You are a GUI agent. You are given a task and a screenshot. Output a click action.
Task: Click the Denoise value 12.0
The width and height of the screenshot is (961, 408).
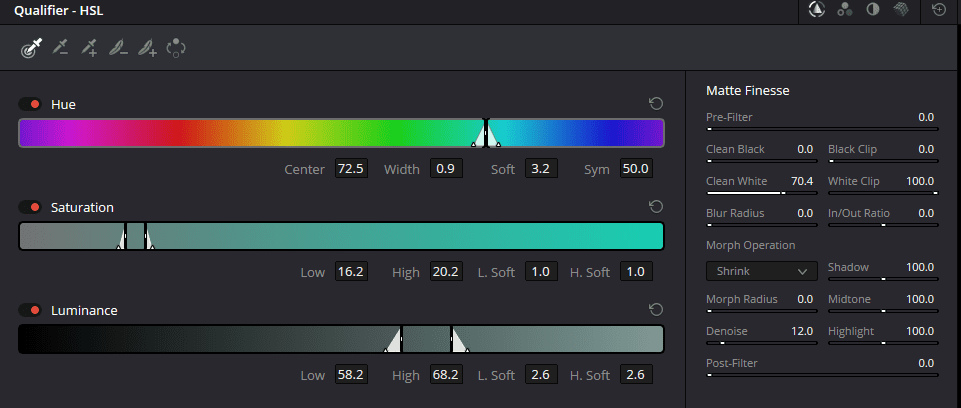click(x=802, y=331)
